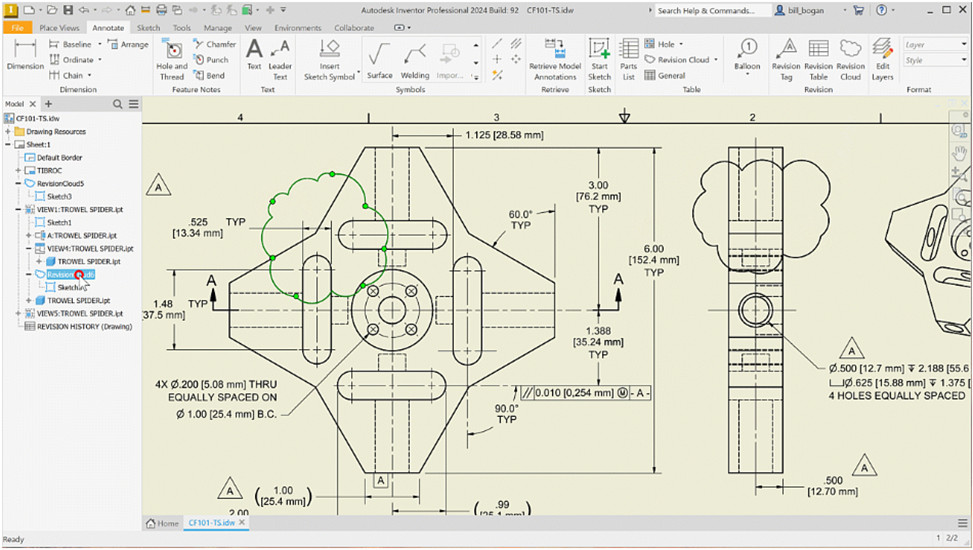Click the Arrange dimensions tool

tap(128, 44)
